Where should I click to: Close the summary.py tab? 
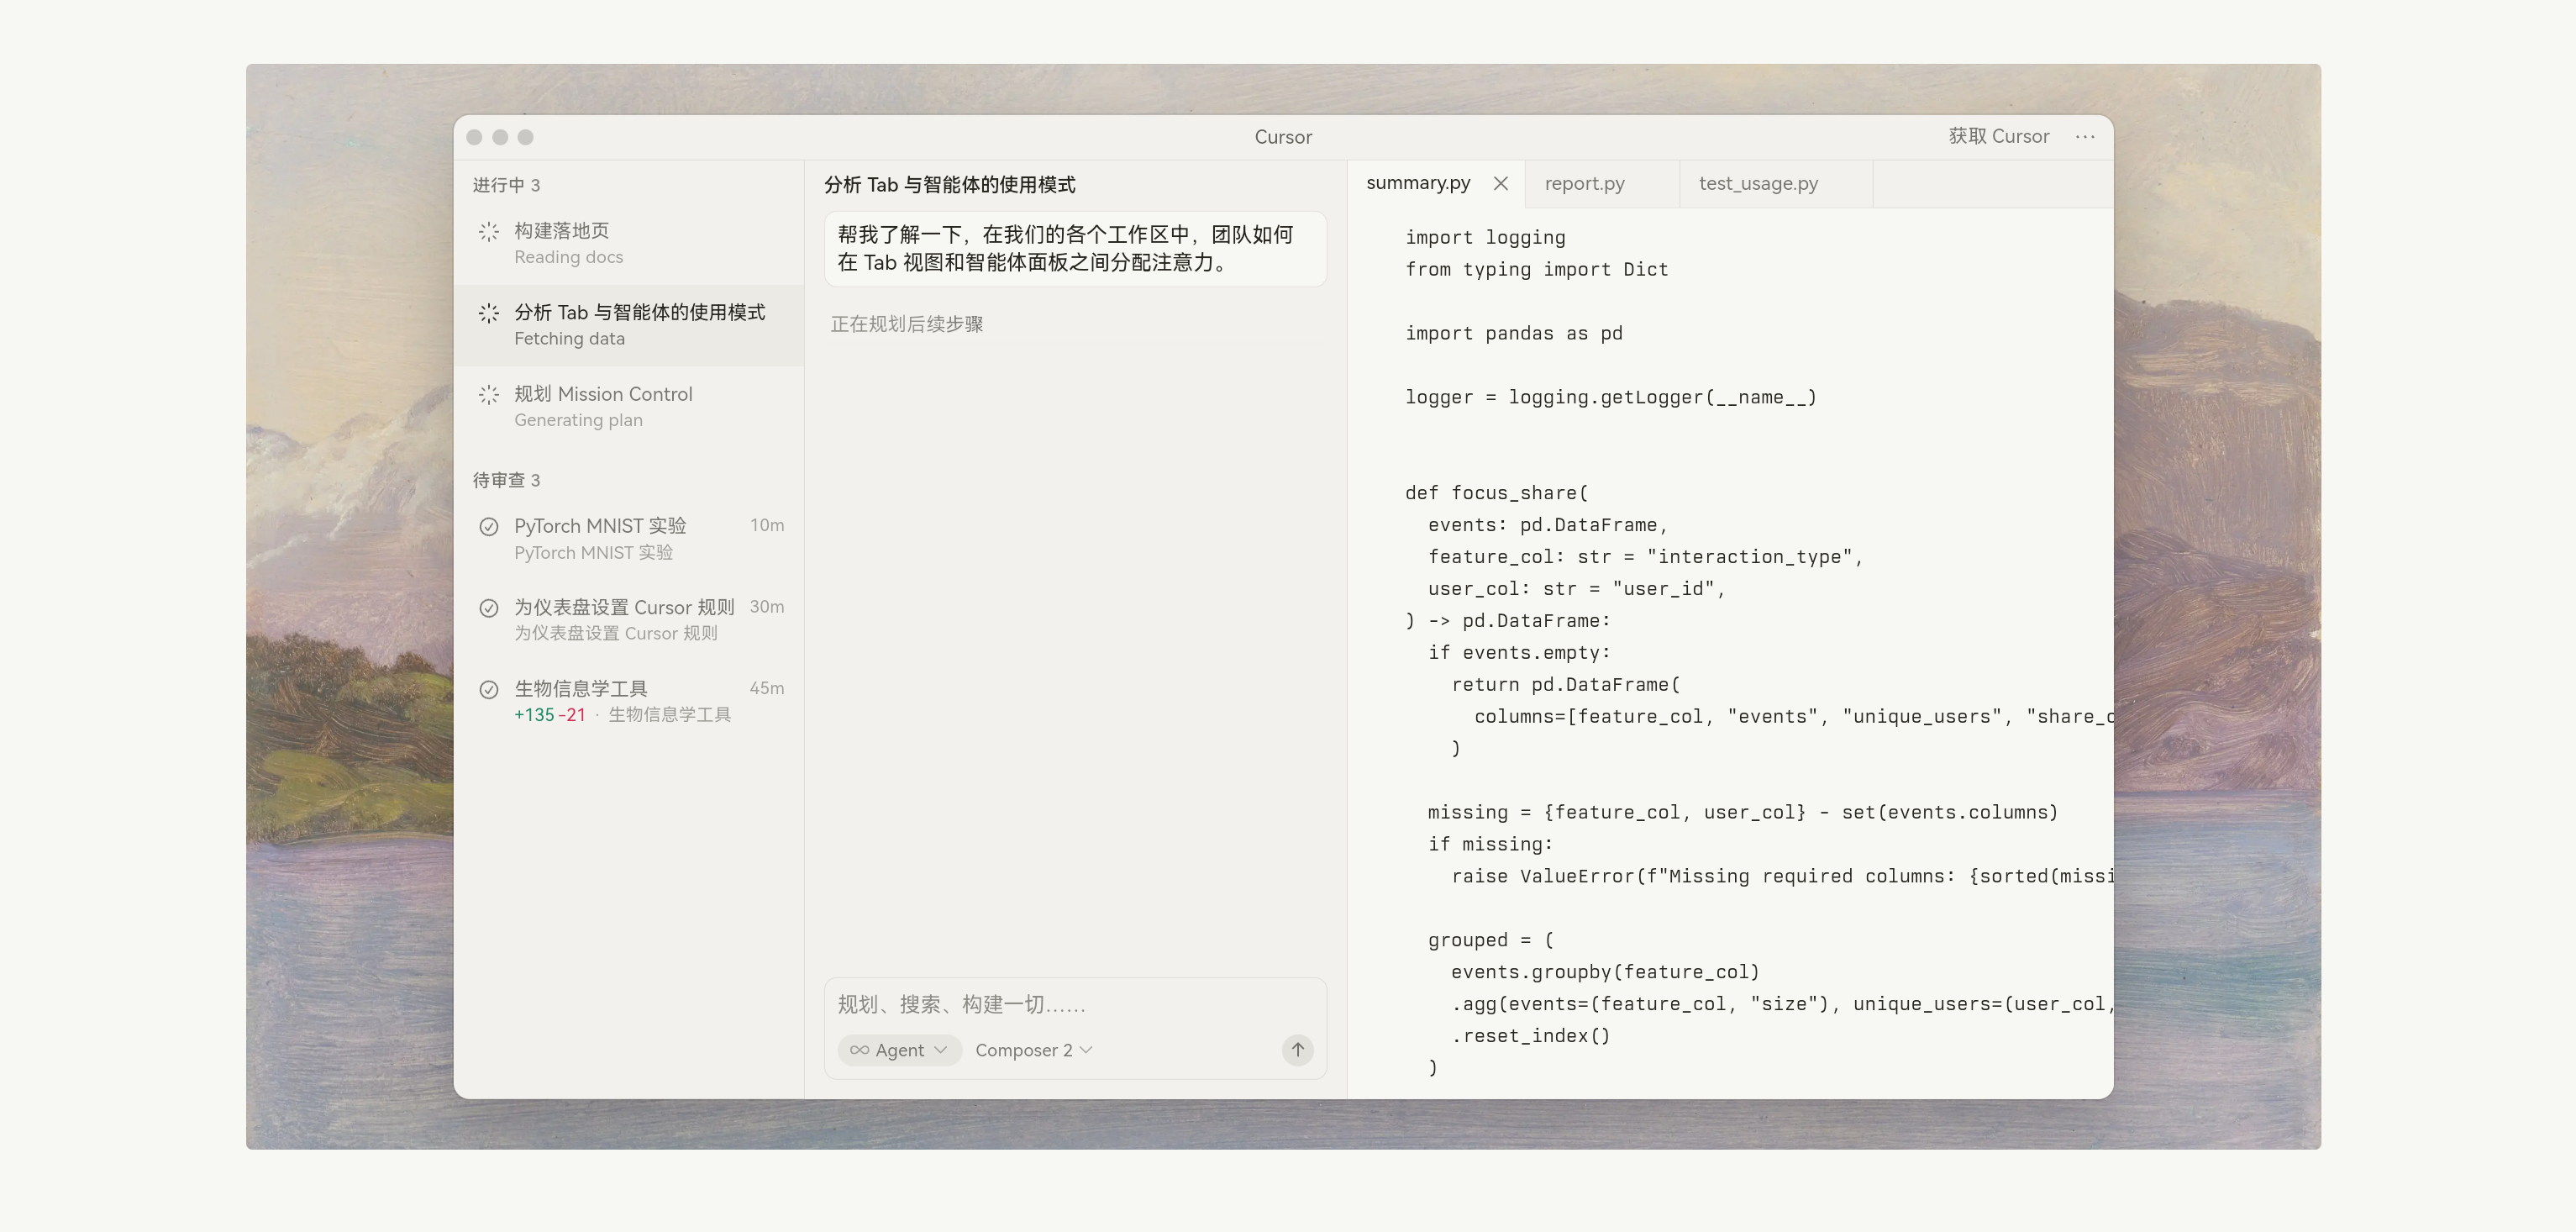click(1500, 183)
